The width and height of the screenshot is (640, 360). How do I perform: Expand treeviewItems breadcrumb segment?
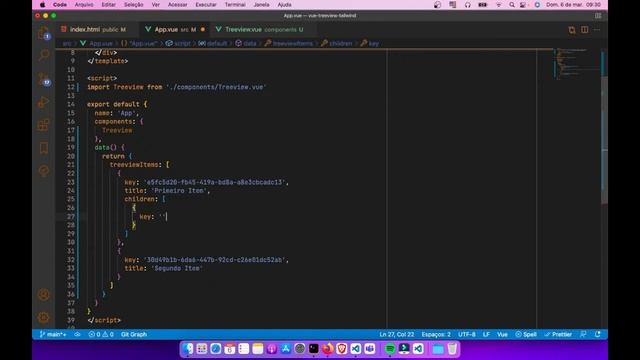(x=289, y=43)
